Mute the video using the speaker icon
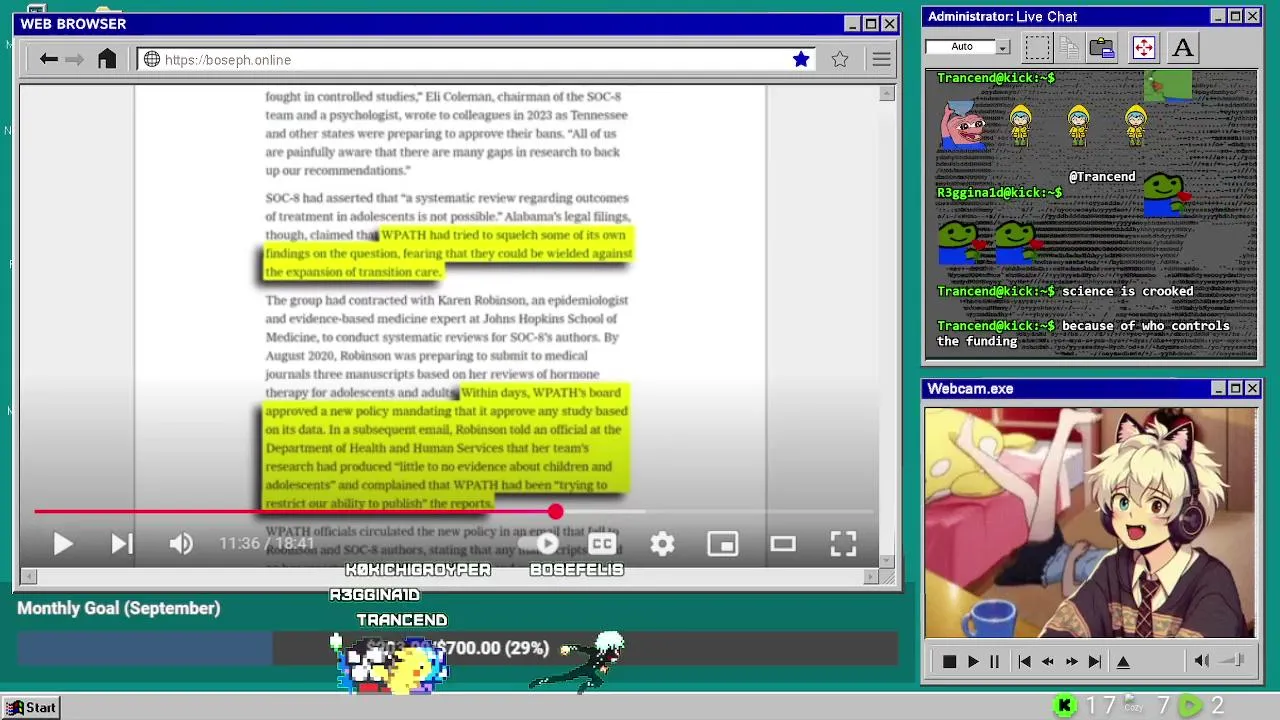The height and width of the screenshot is (720, 1280). 181,544
